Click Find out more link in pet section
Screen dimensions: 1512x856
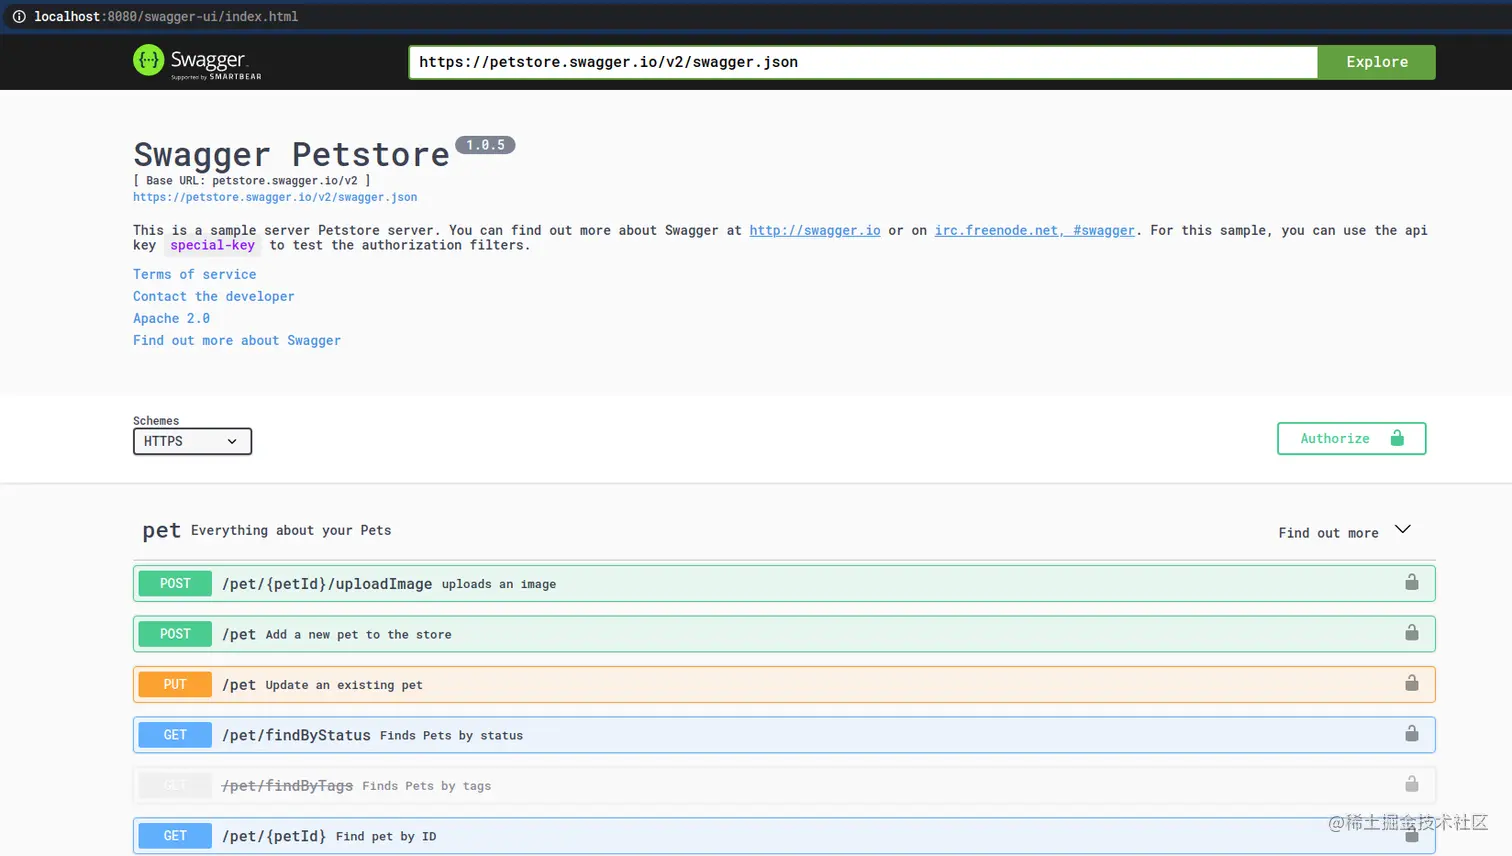[x=1328, y=533]
